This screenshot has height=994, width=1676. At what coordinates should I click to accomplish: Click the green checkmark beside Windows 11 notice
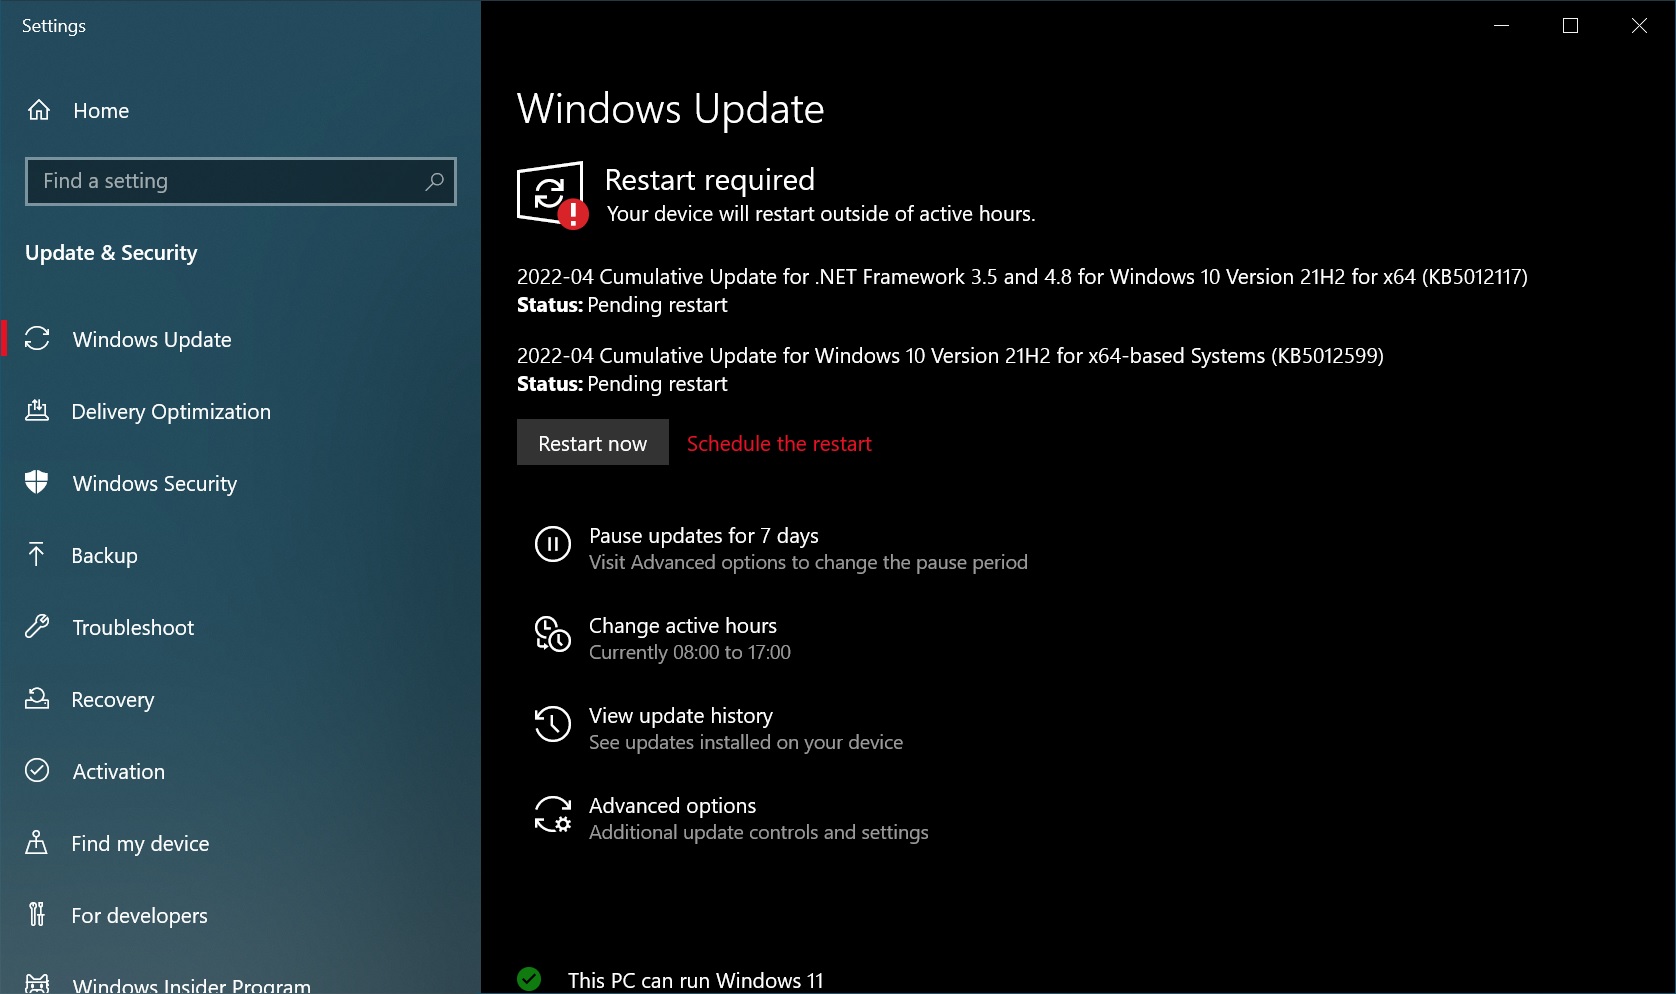click(x=529, y=978)
